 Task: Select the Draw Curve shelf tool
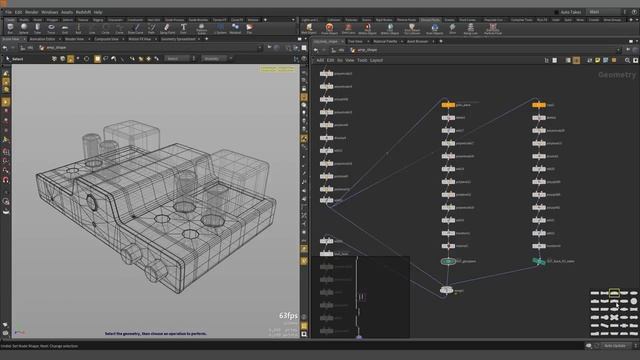136,29
